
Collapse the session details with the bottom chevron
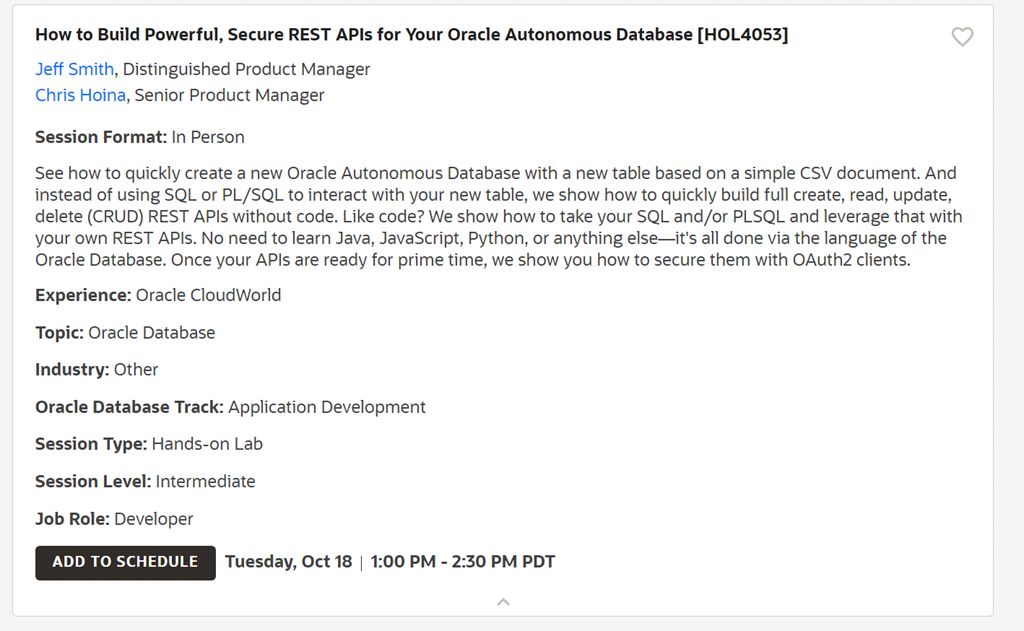503,601
